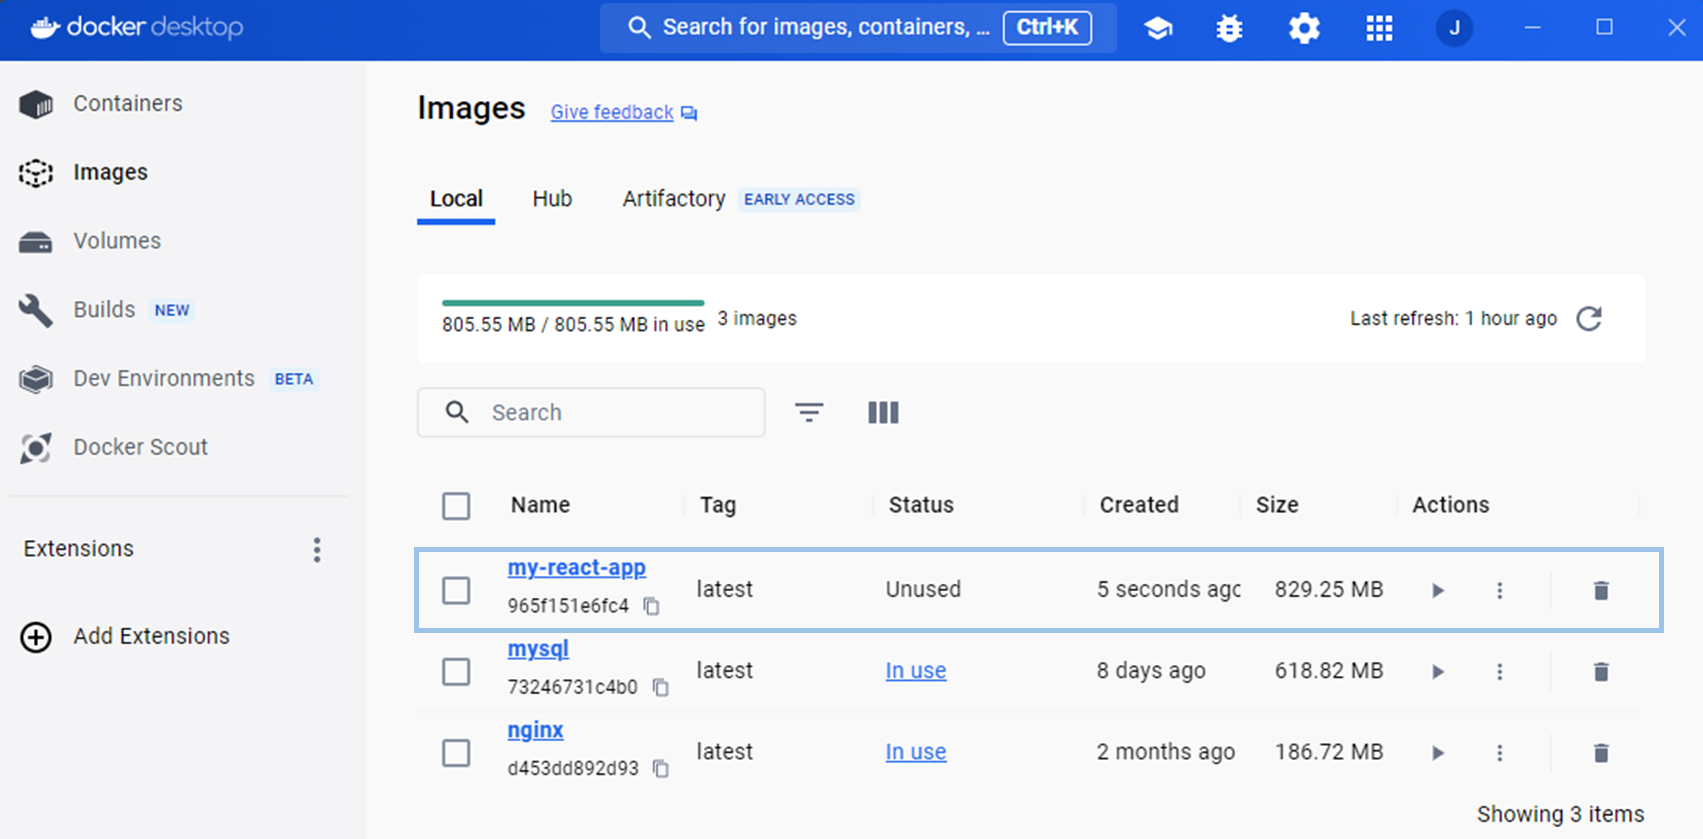Delete the my-react-app image

[1601, 590]
